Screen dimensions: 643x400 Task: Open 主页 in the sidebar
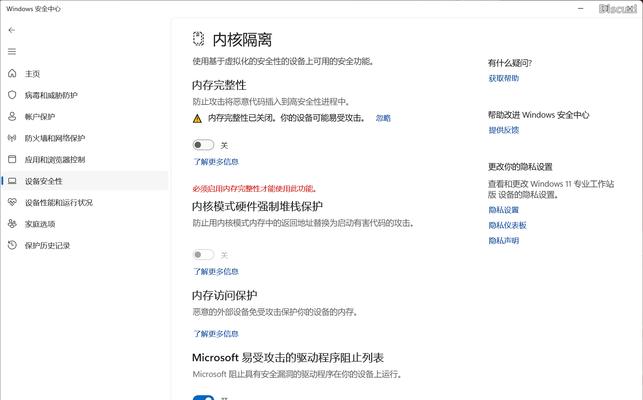(x=32, y=74)
